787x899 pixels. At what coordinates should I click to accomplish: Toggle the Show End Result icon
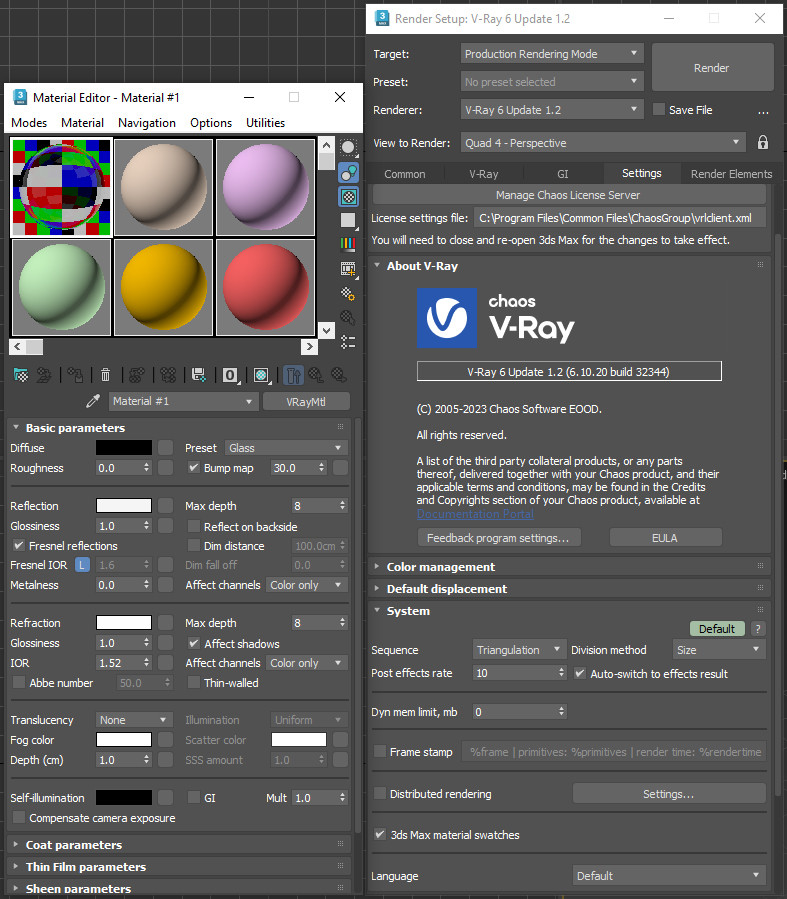click(x=293, y=375)
